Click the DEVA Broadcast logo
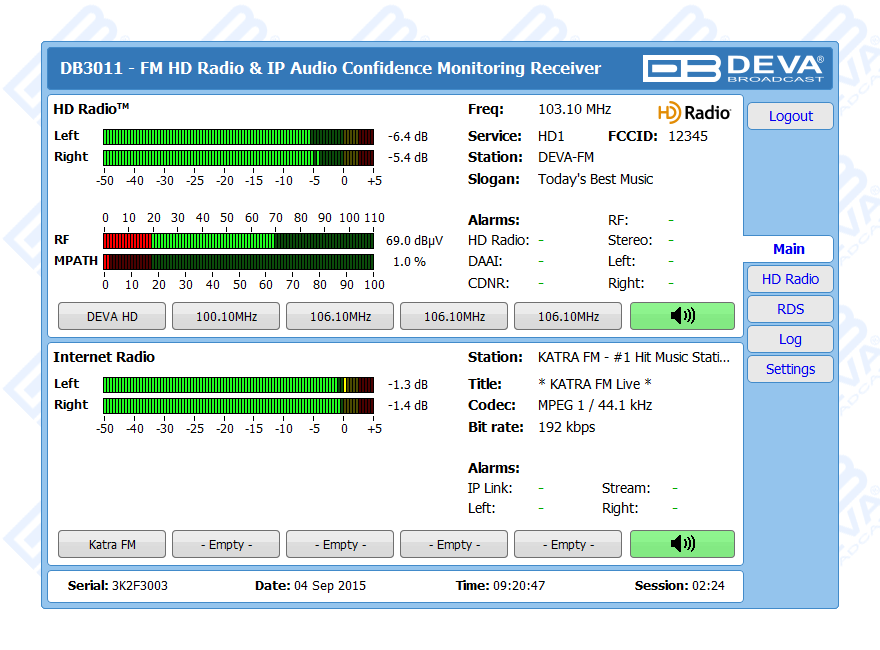The width and height of the screenshot is (880, 650). (734, 68)
